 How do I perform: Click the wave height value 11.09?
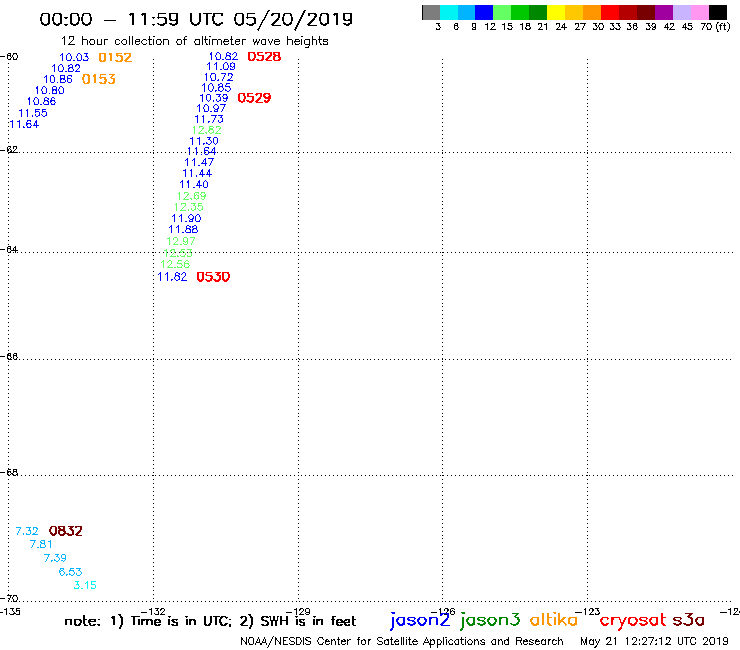point(221,67)
